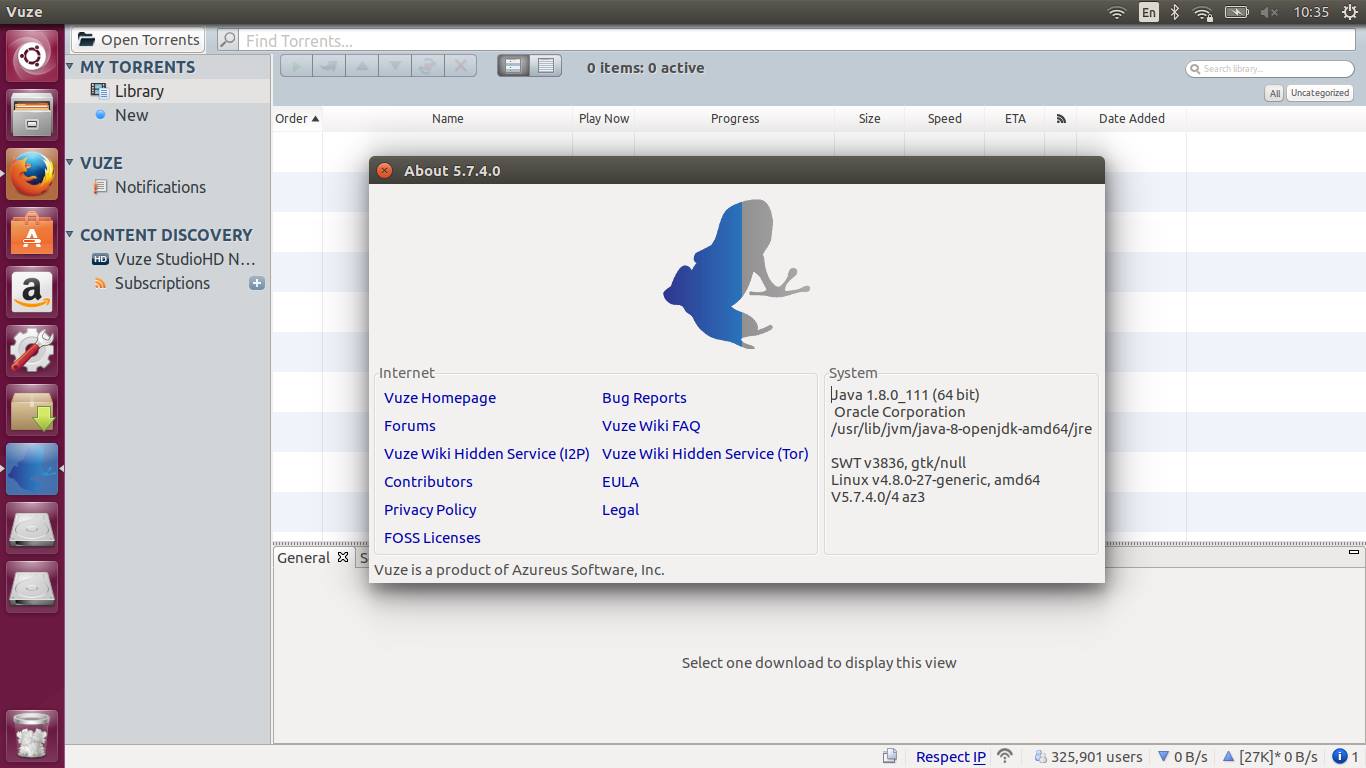The height and width of the screenshot is (768, 1366).
Task: Click the RSS feed column header icon
Action: coord(1061,118)
